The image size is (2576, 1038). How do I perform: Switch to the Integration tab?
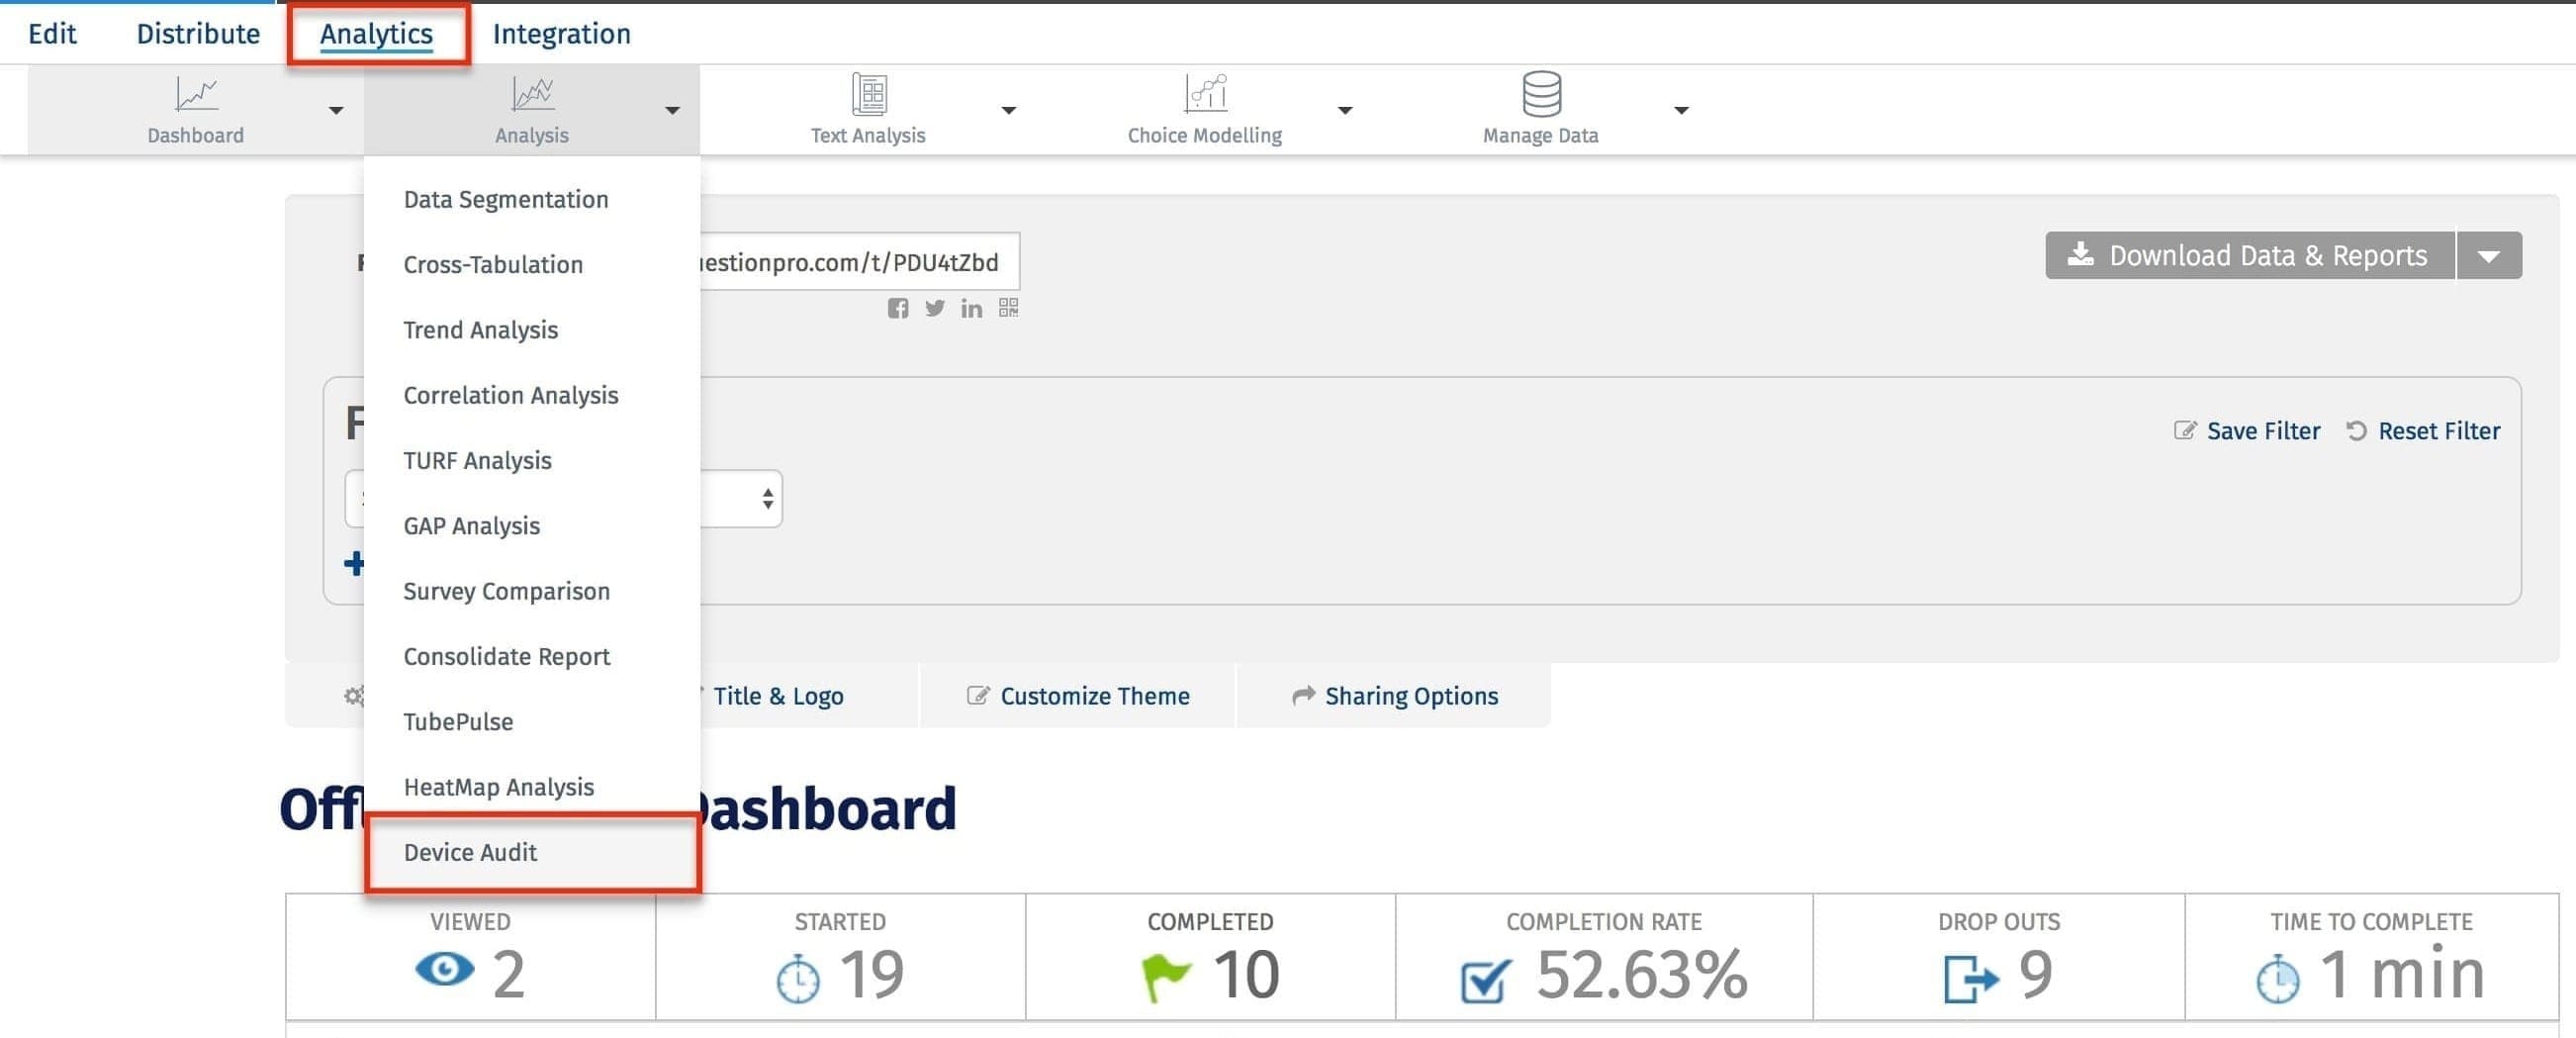click(x=561, y=34)
